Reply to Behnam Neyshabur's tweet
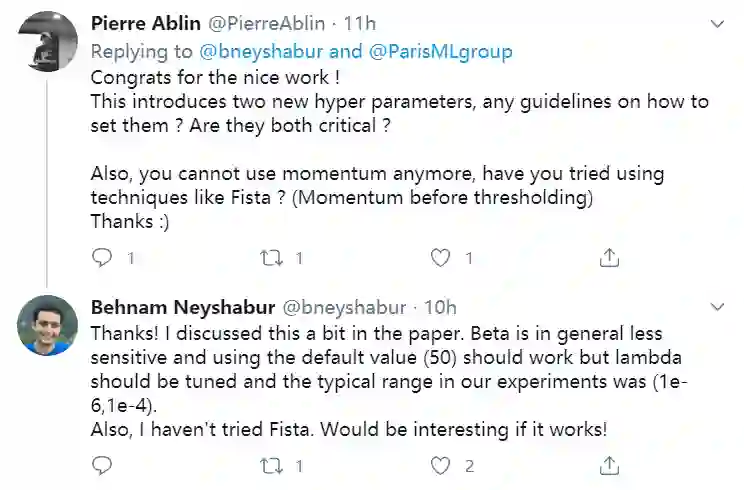The image size is (744, 490). [x=101, y=466]
